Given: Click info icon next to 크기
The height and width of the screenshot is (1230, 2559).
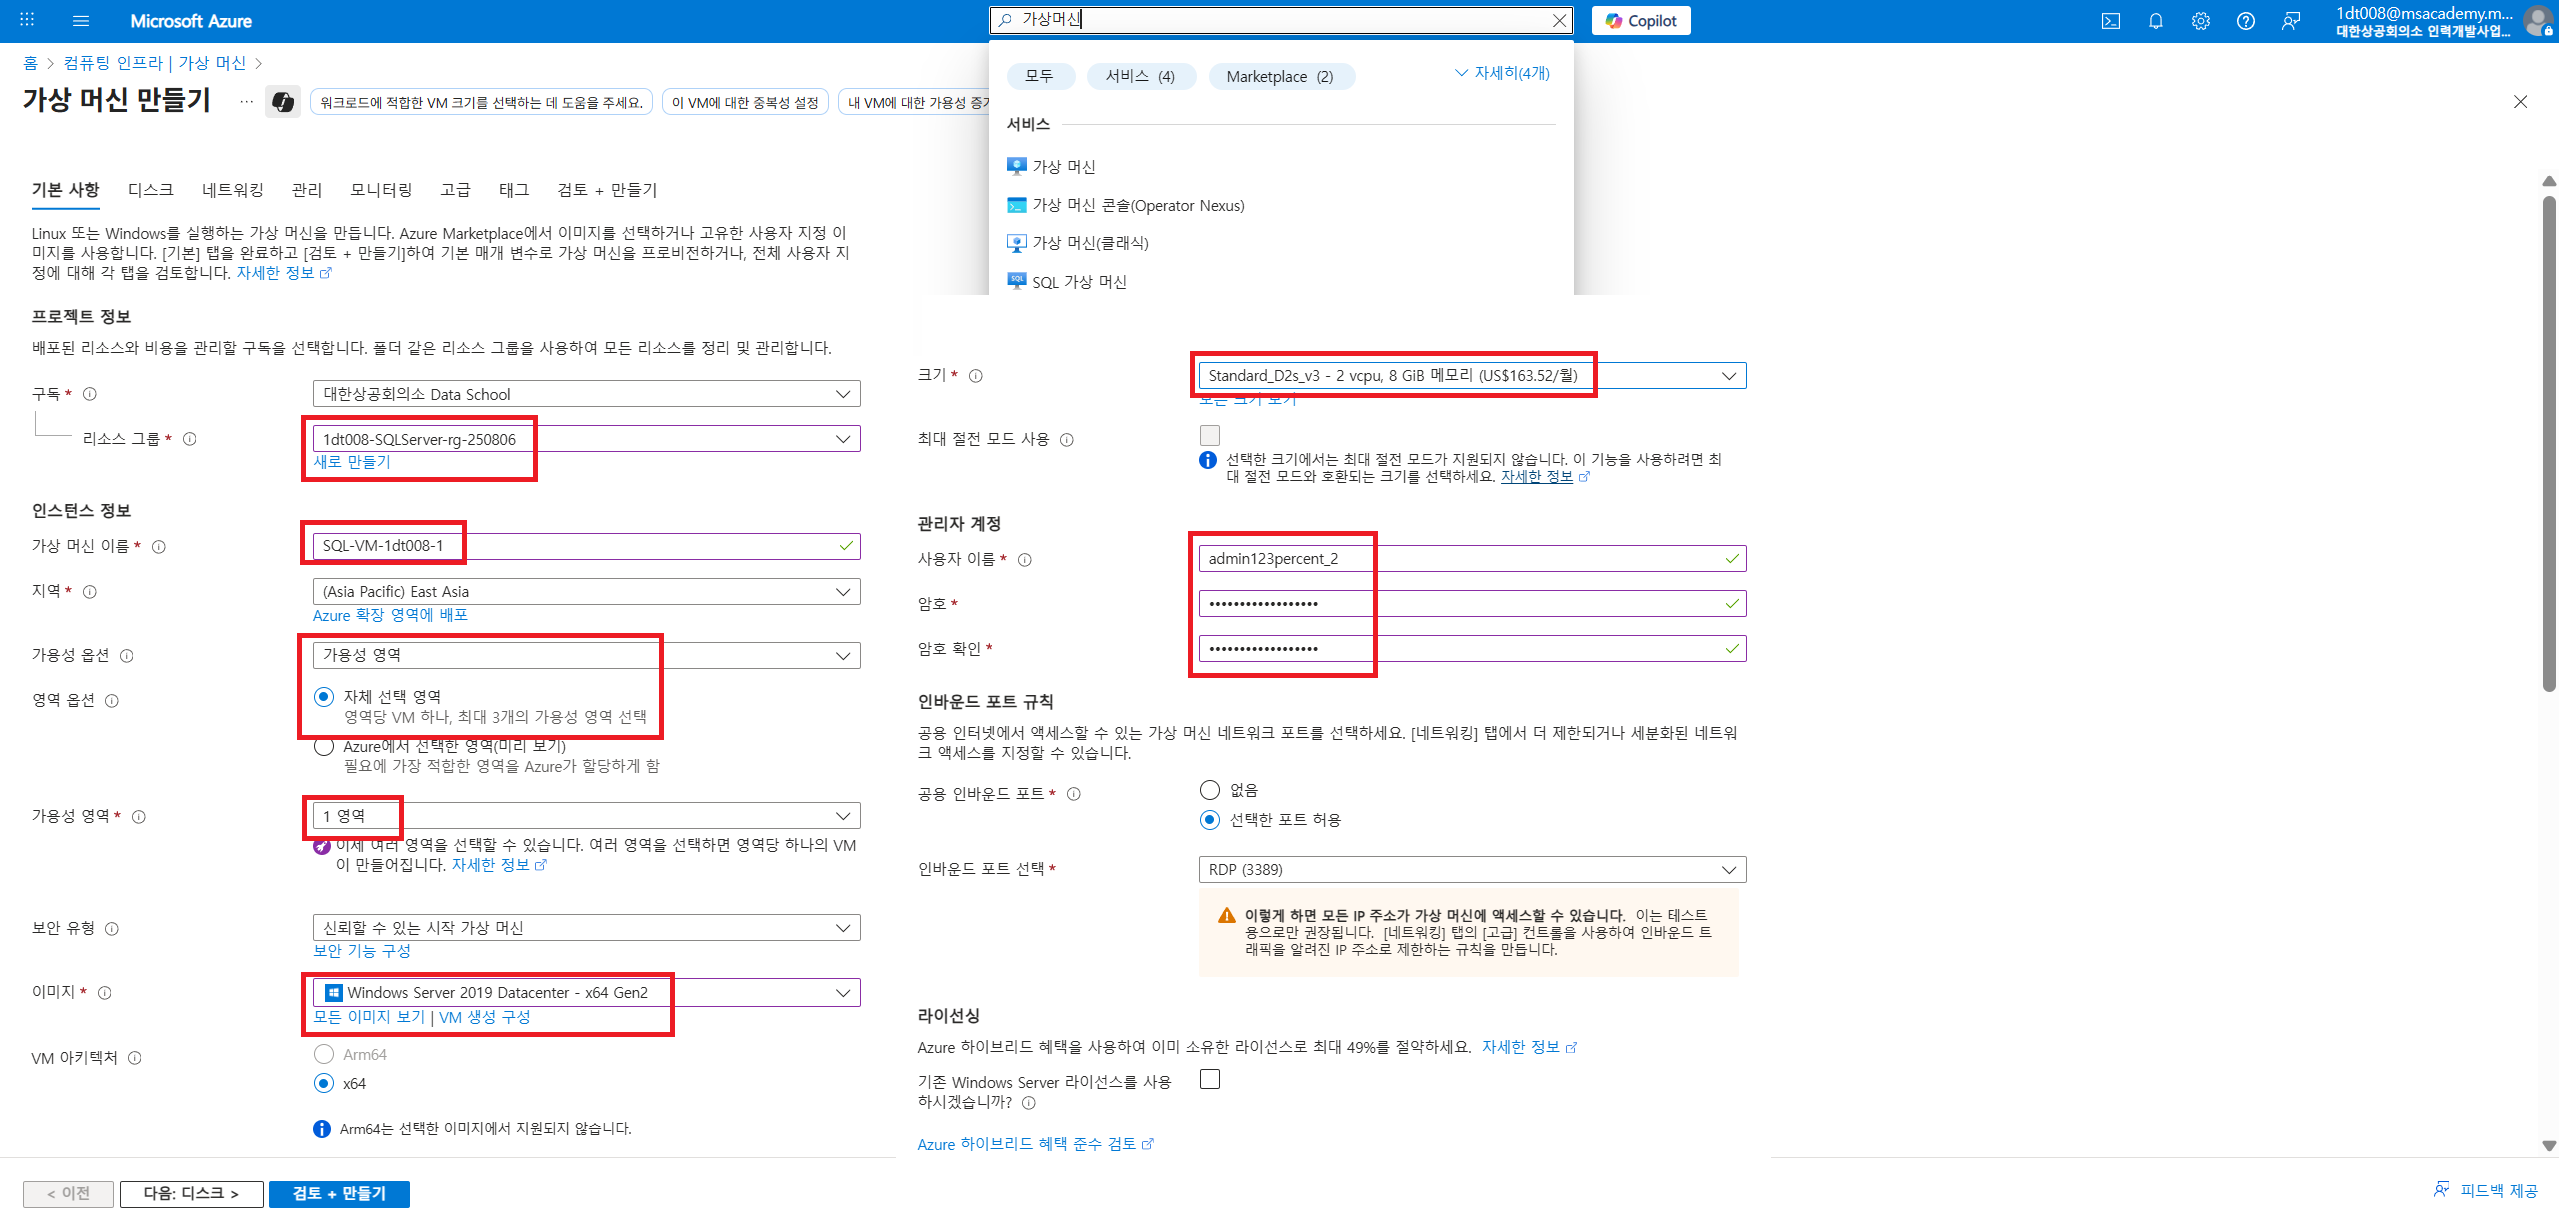Looking at the screenshot, I should [976, 376].
